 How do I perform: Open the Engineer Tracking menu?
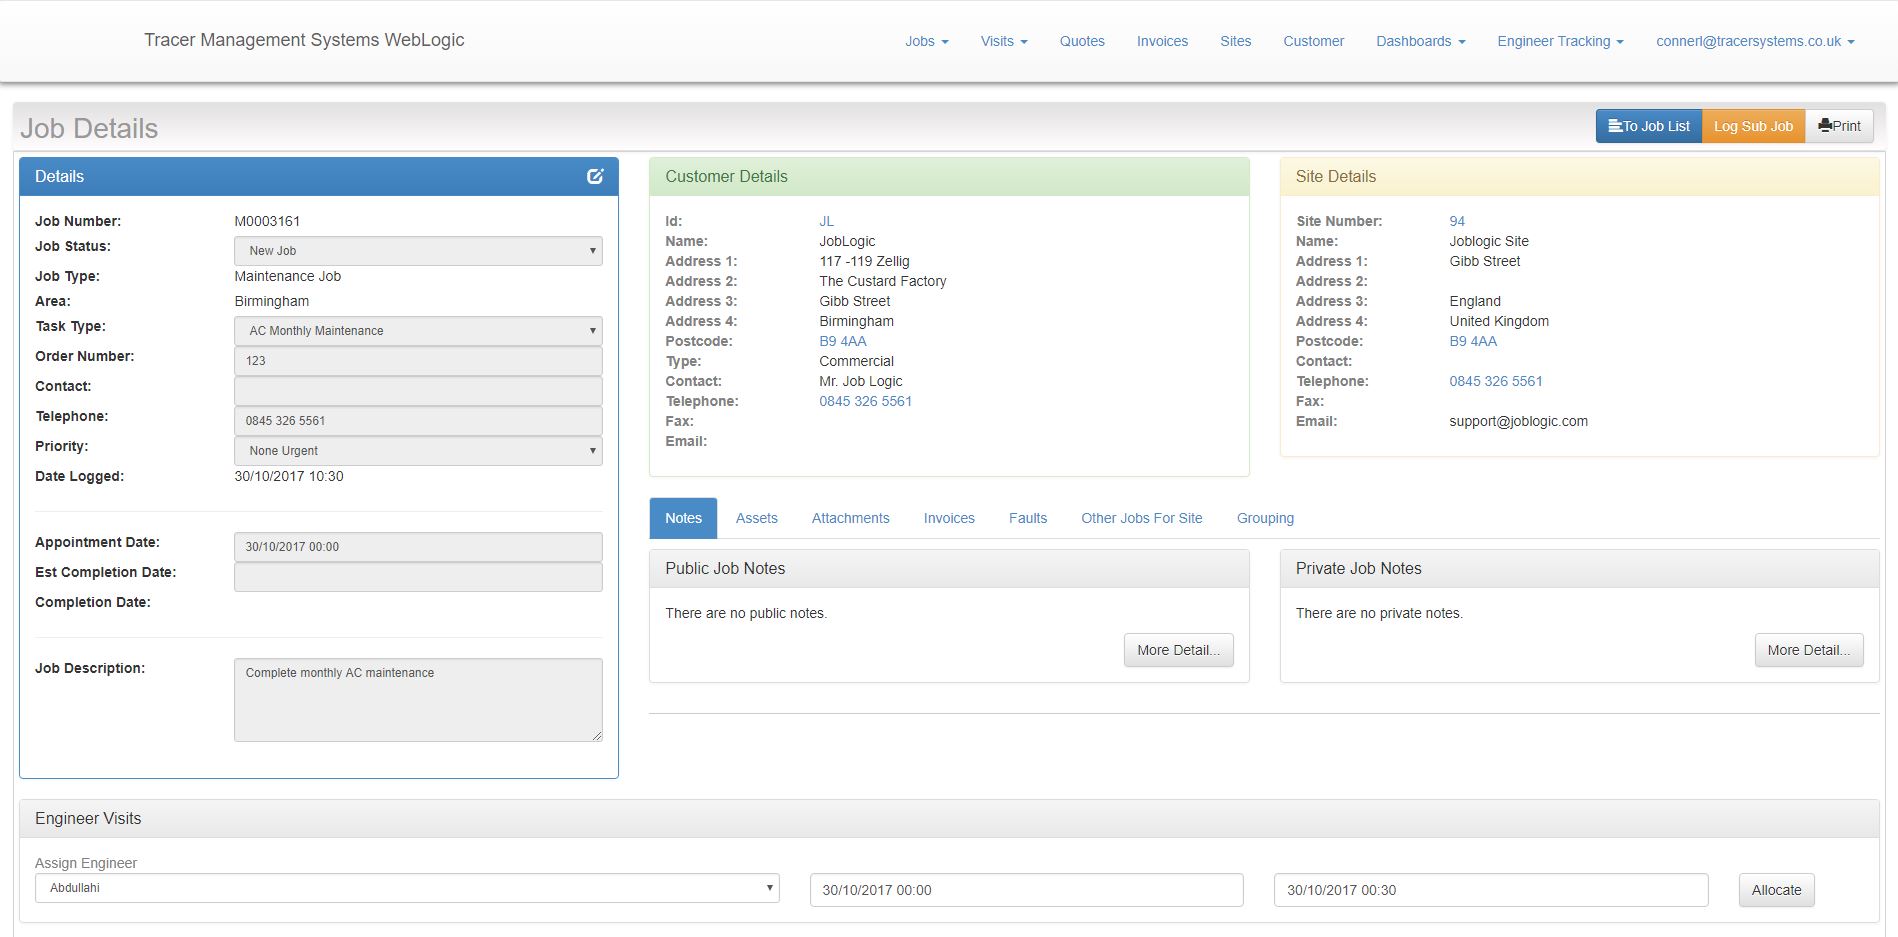1559,41
